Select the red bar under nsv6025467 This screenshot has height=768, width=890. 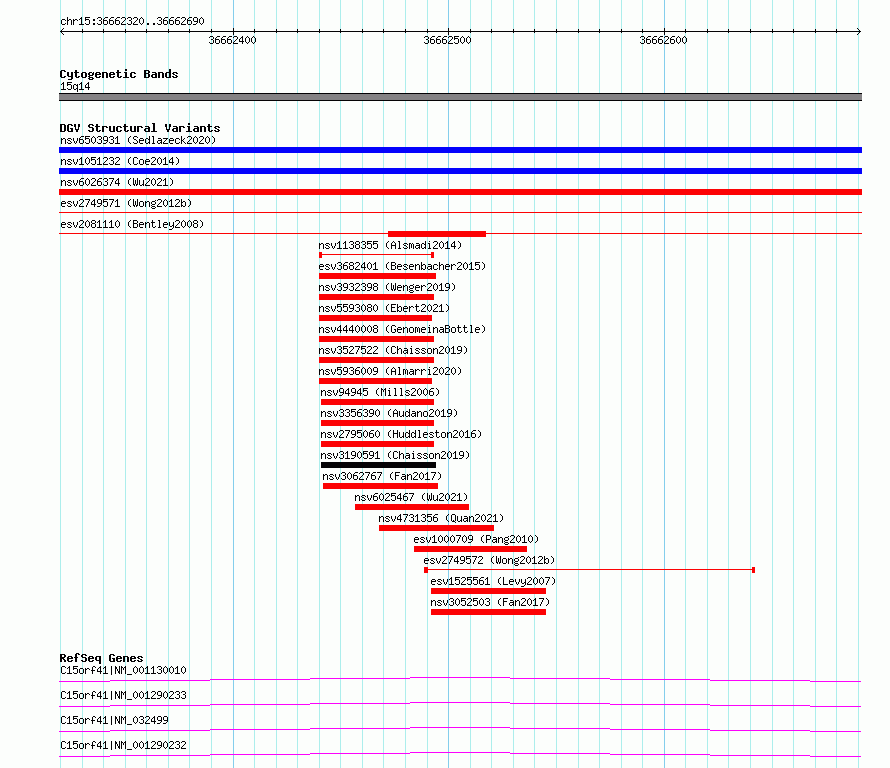coord(412,507)
